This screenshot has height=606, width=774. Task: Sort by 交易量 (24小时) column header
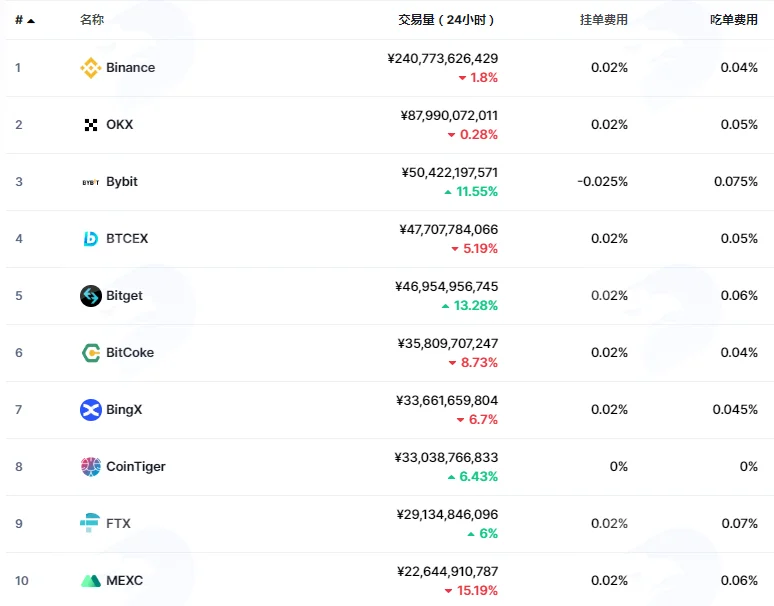pyautogui.click(x=446, y=20)
